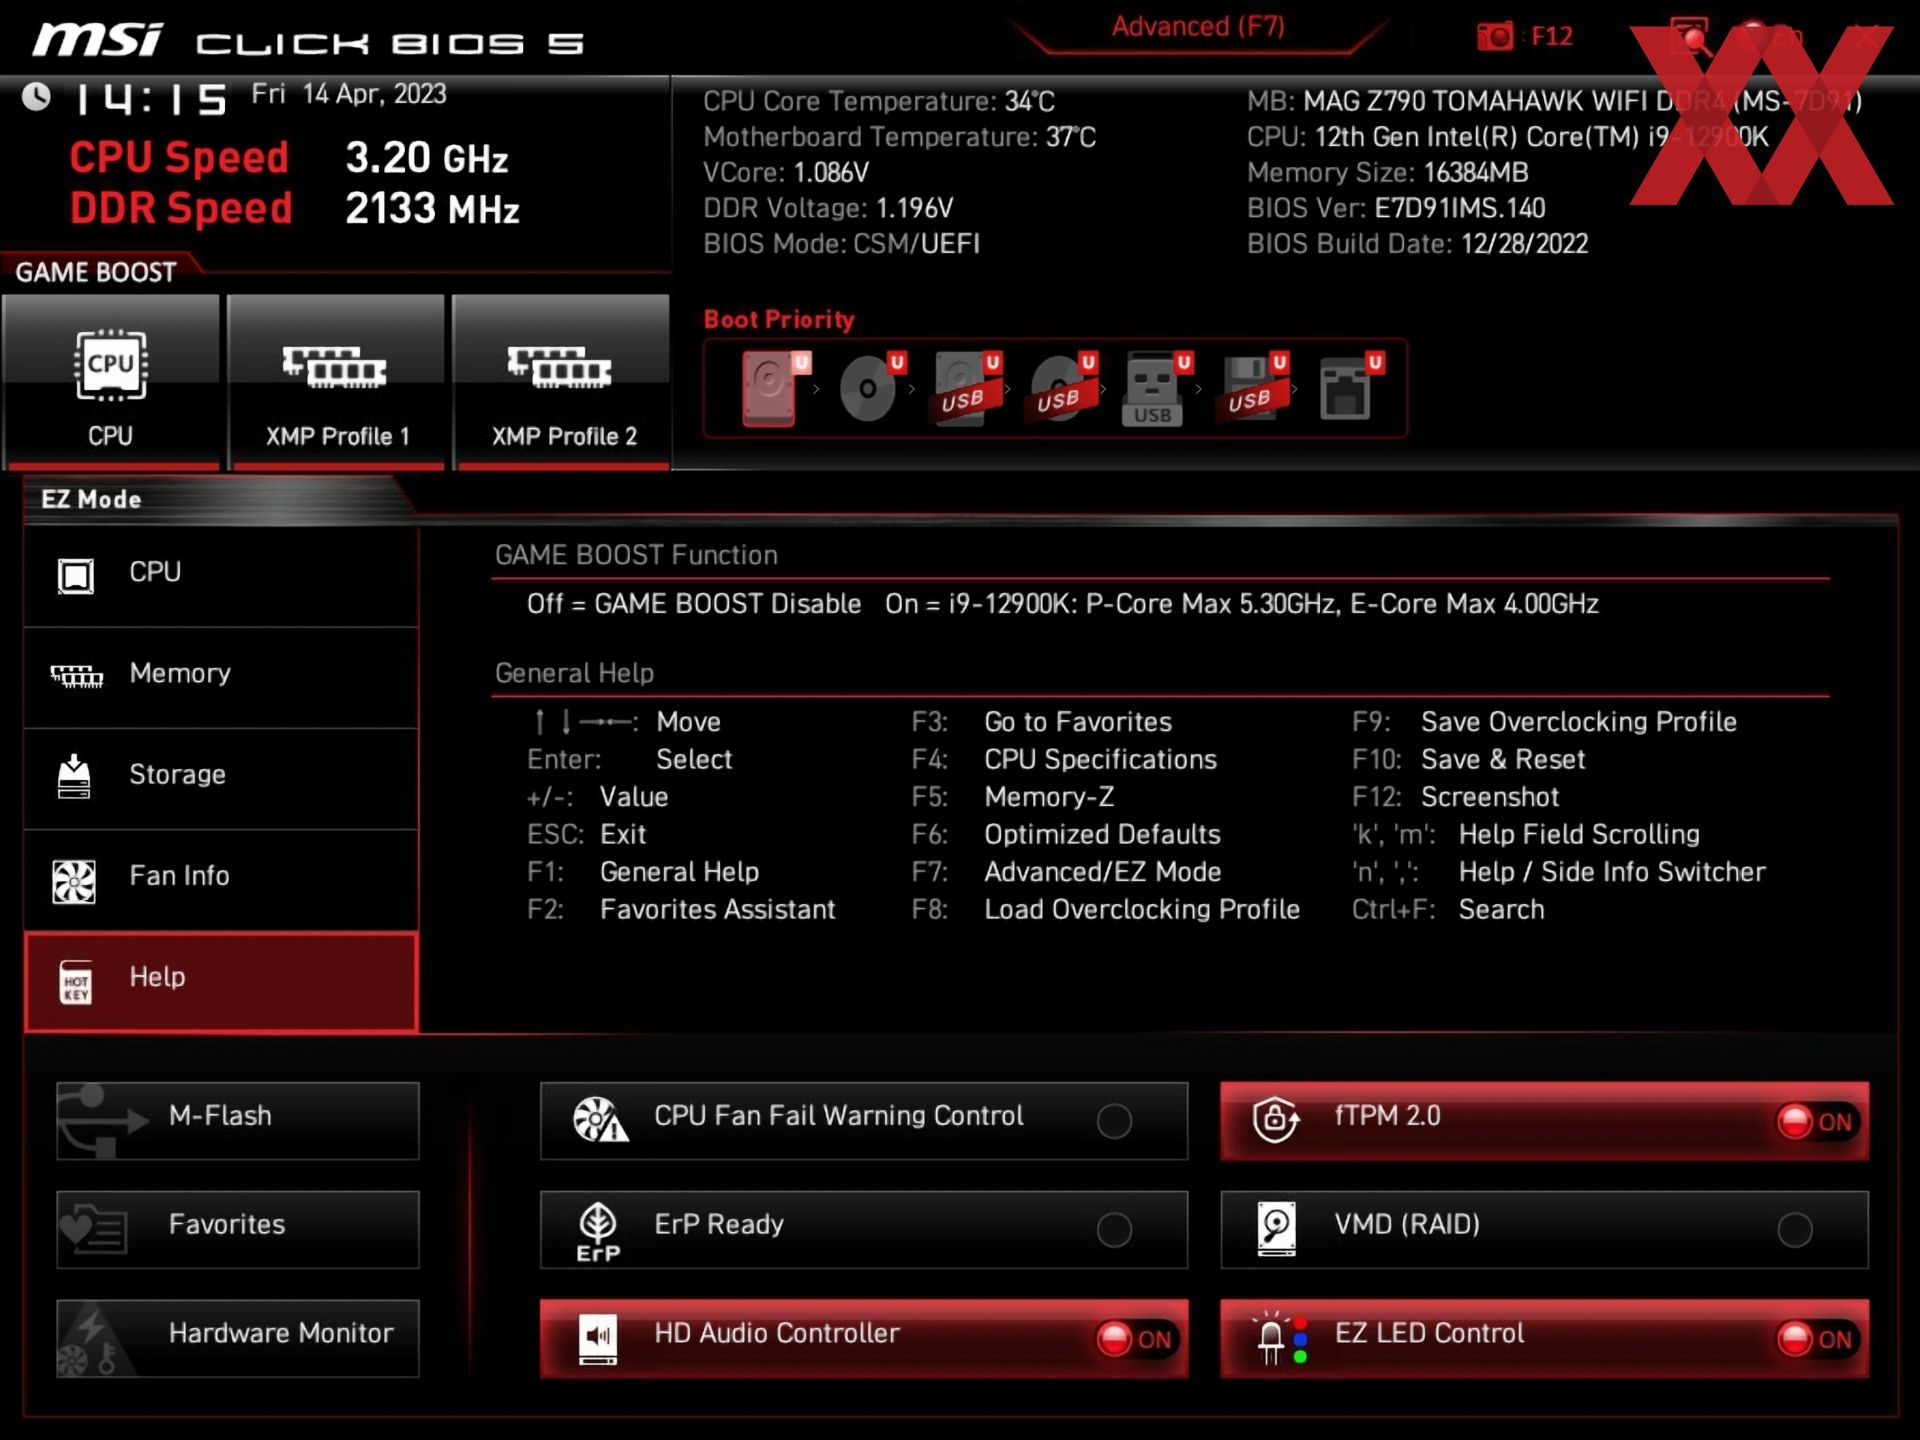Image resolution: width=1920 pixels, height=1440 pixels.
Task: Switch to Advanced (F7) mode
Action: pyautogui.click(x=1198, y=27)
